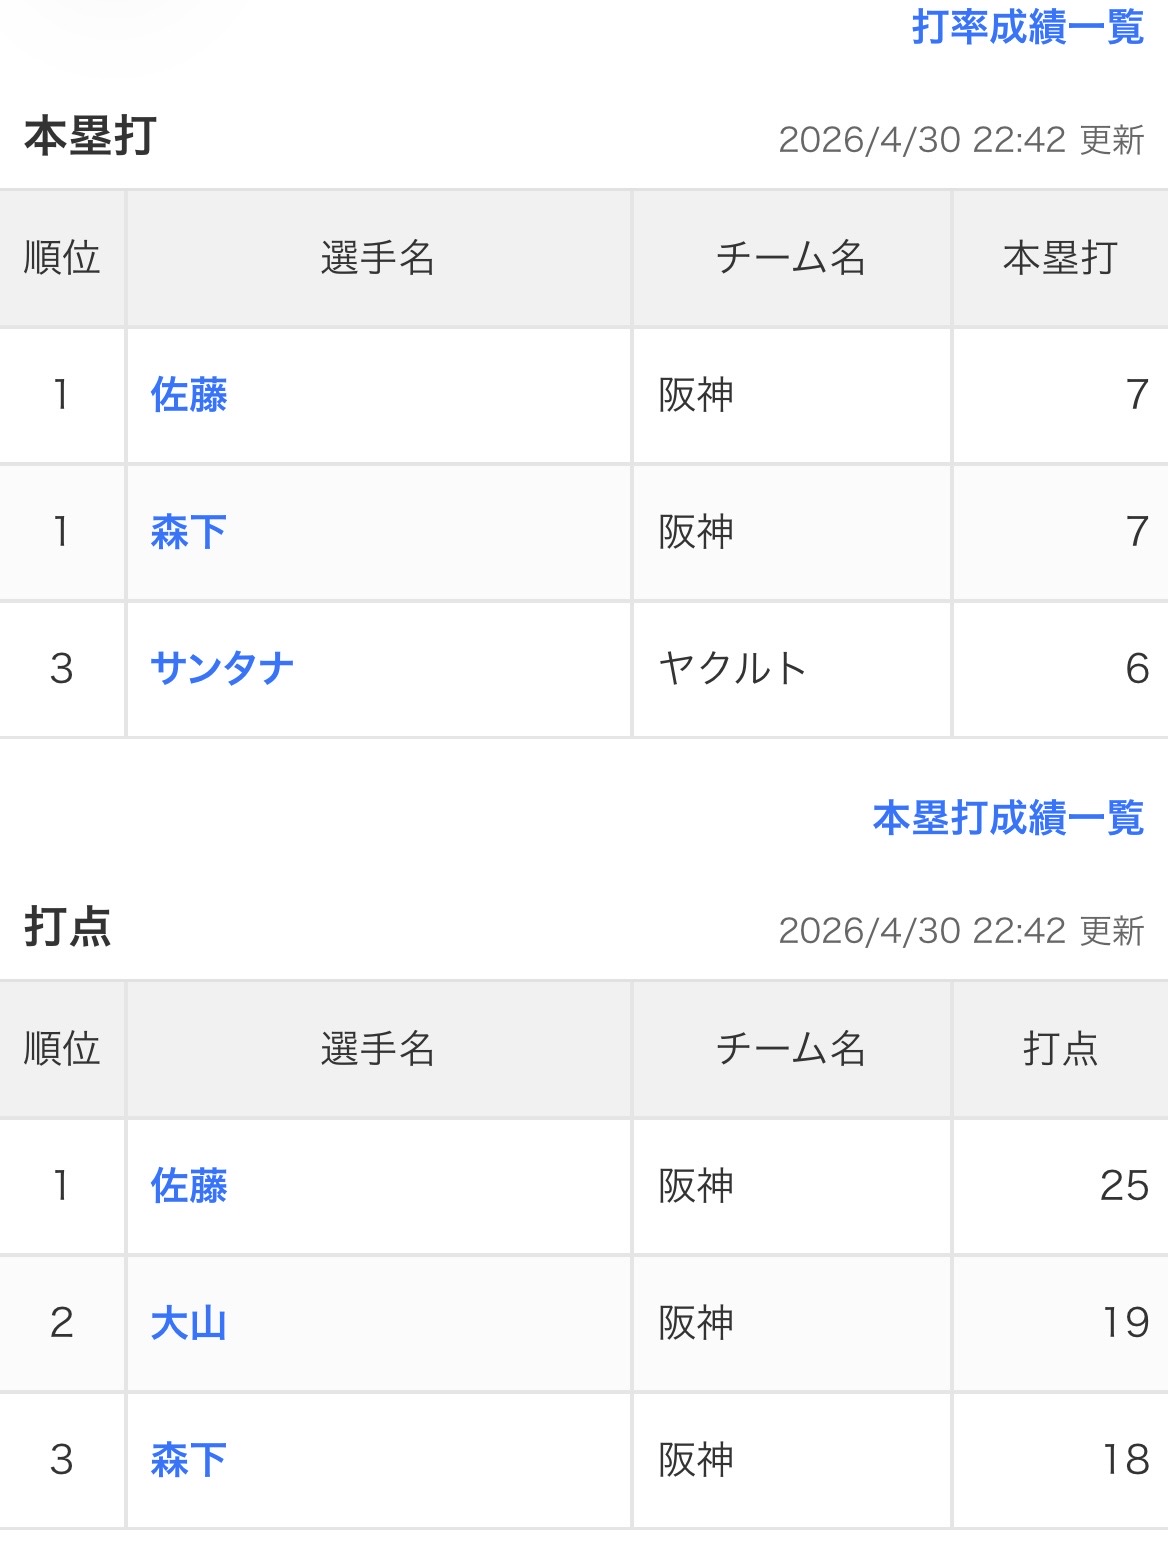Image resolution: width=1168 pixels, height=1543 pixels.
Task: Click the 本塁打 column header
Action: pyautogui.click(x=1060, y=258)
